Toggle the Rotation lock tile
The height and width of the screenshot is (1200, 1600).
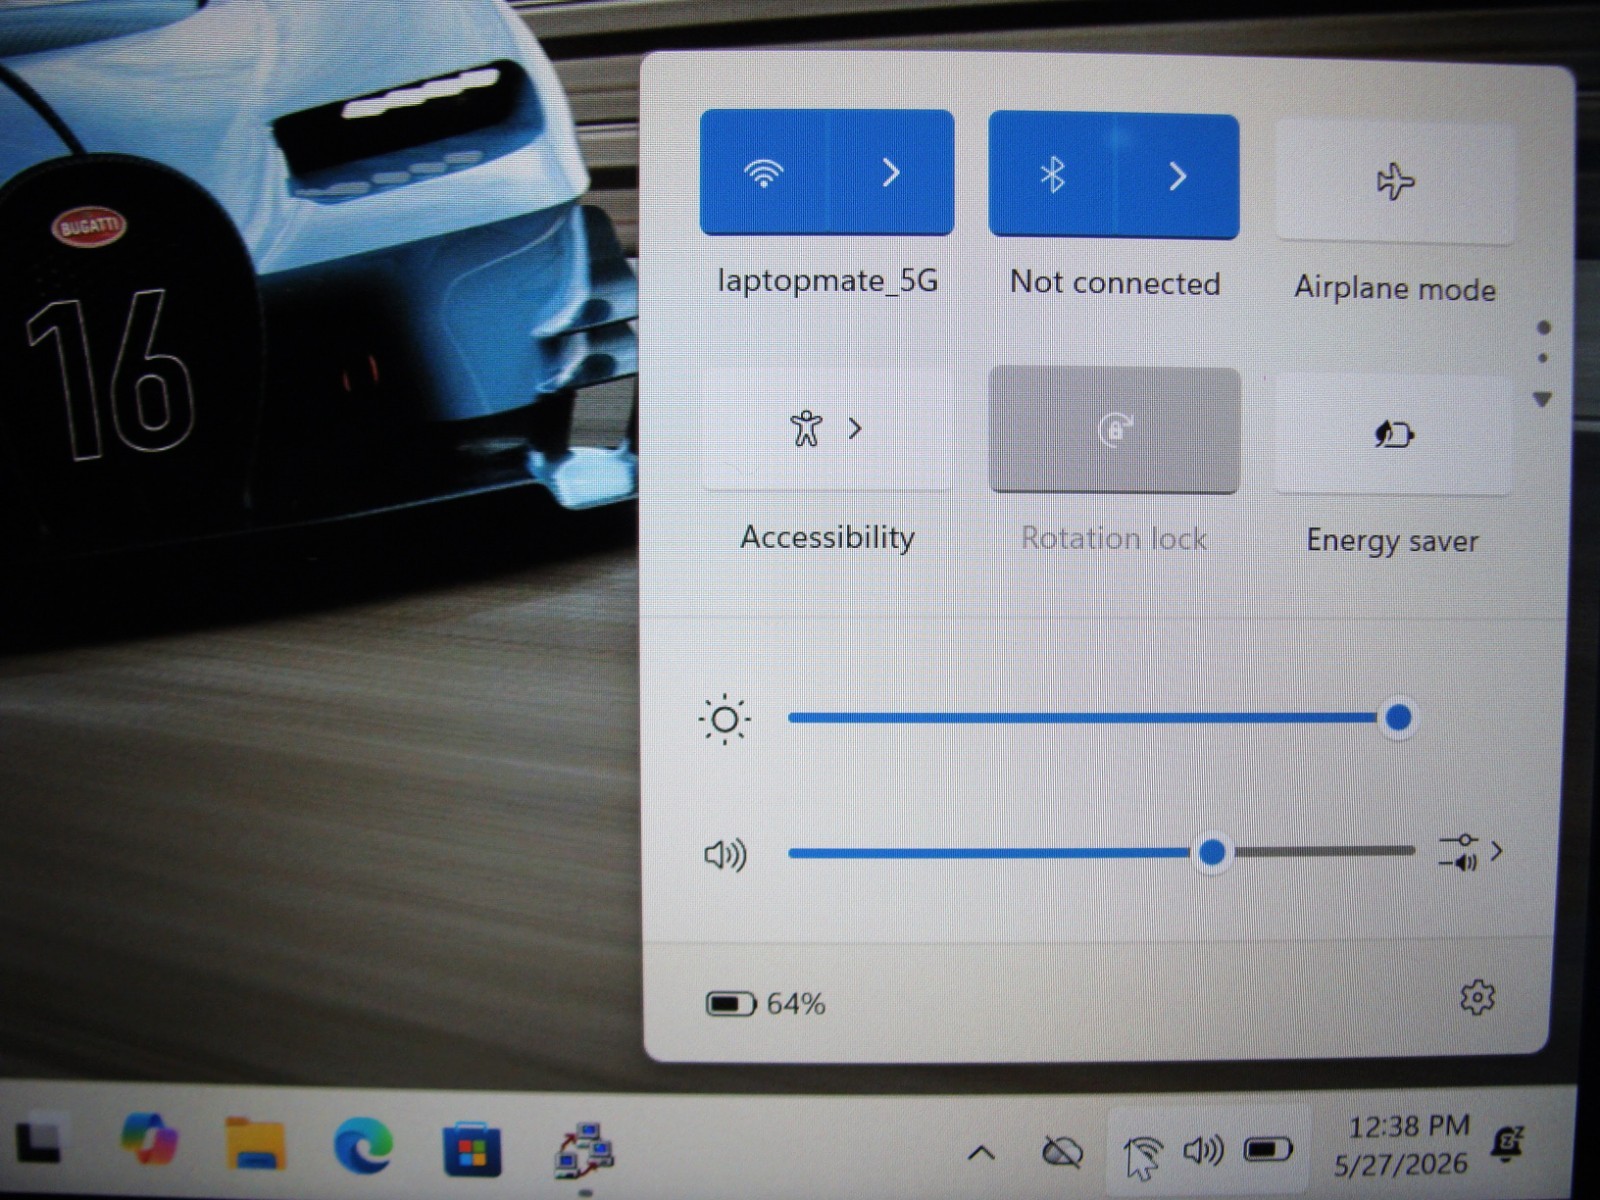[1115, 430]
